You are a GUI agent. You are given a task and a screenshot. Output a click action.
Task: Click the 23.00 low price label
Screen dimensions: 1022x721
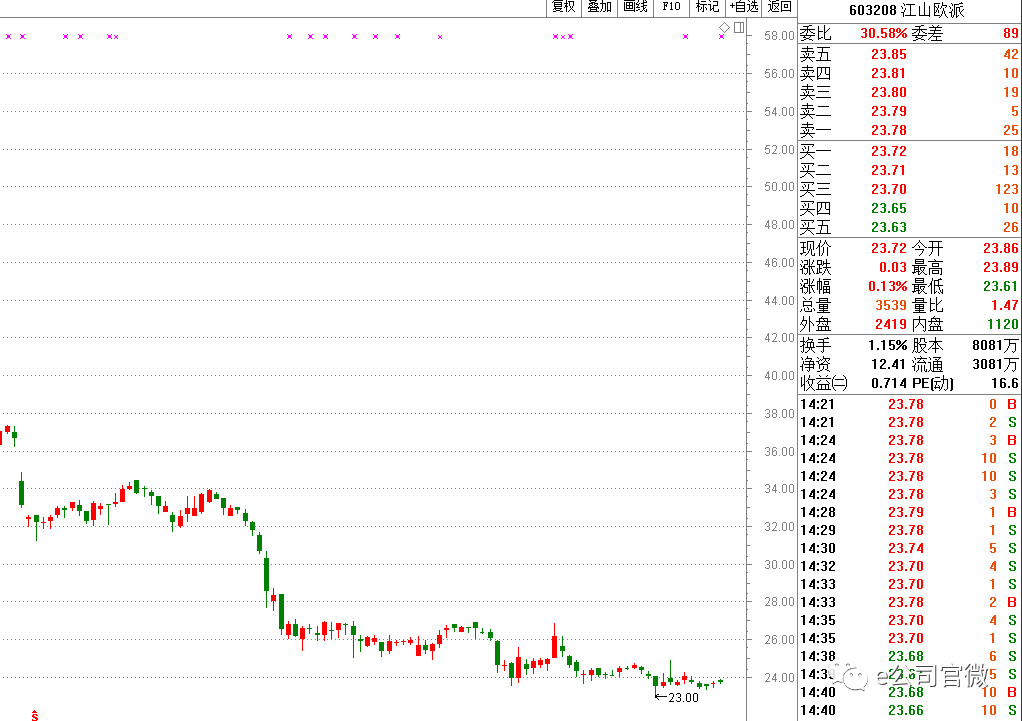coord(682,698)
